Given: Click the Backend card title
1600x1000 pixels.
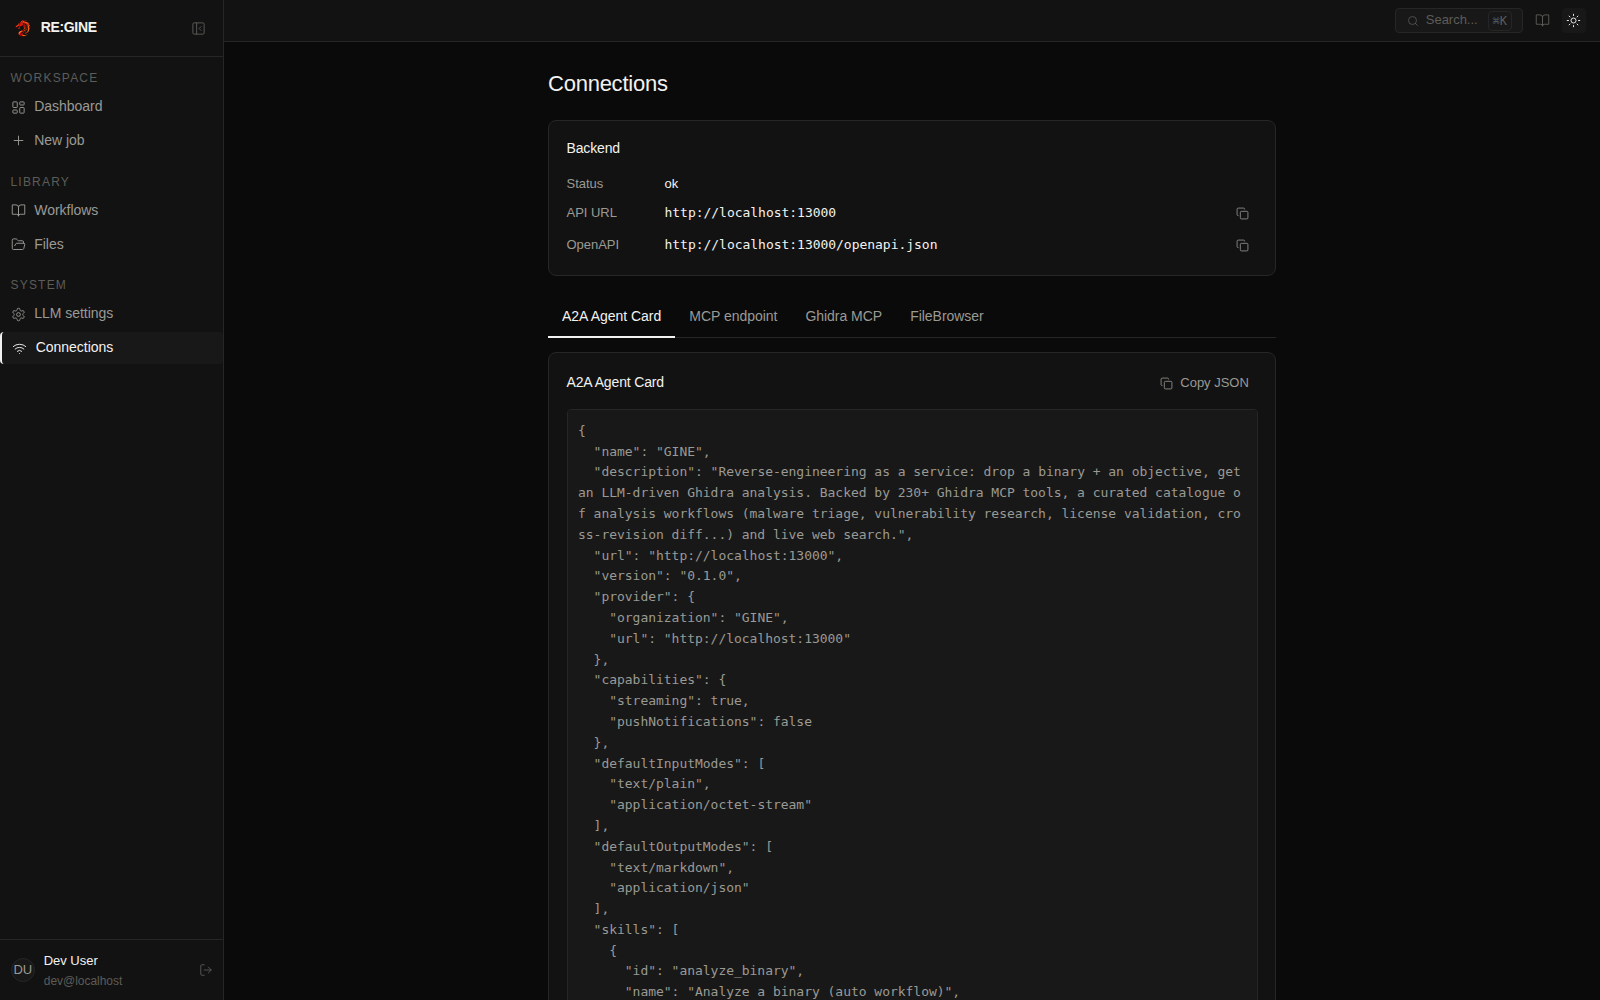Looking at the screenshot, I should (x=593, y=148).
